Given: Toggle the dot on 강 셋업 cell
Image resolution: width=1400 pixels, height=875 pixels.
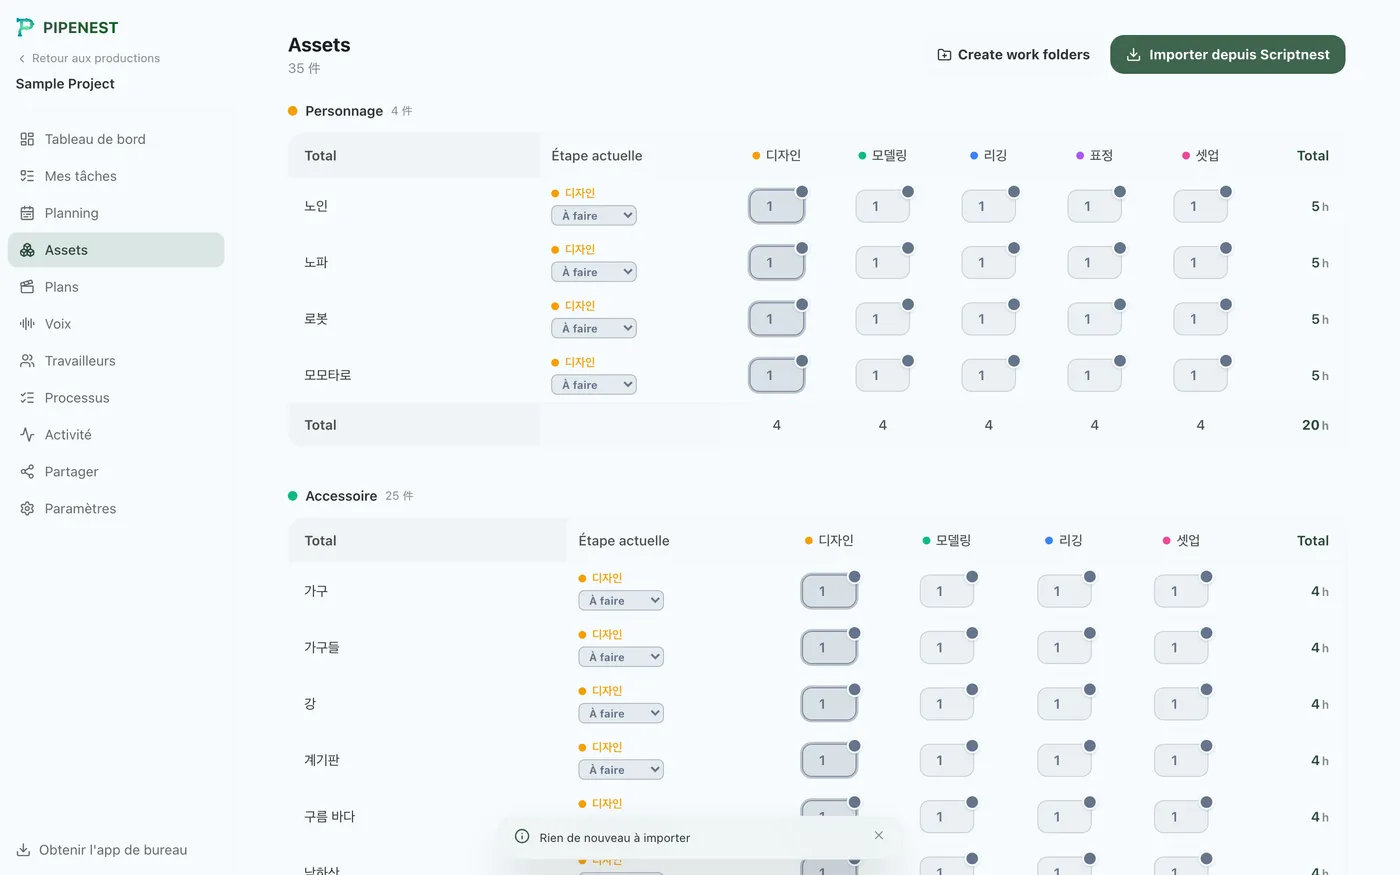Looking at the screenshot, I should click(1207, 689).
